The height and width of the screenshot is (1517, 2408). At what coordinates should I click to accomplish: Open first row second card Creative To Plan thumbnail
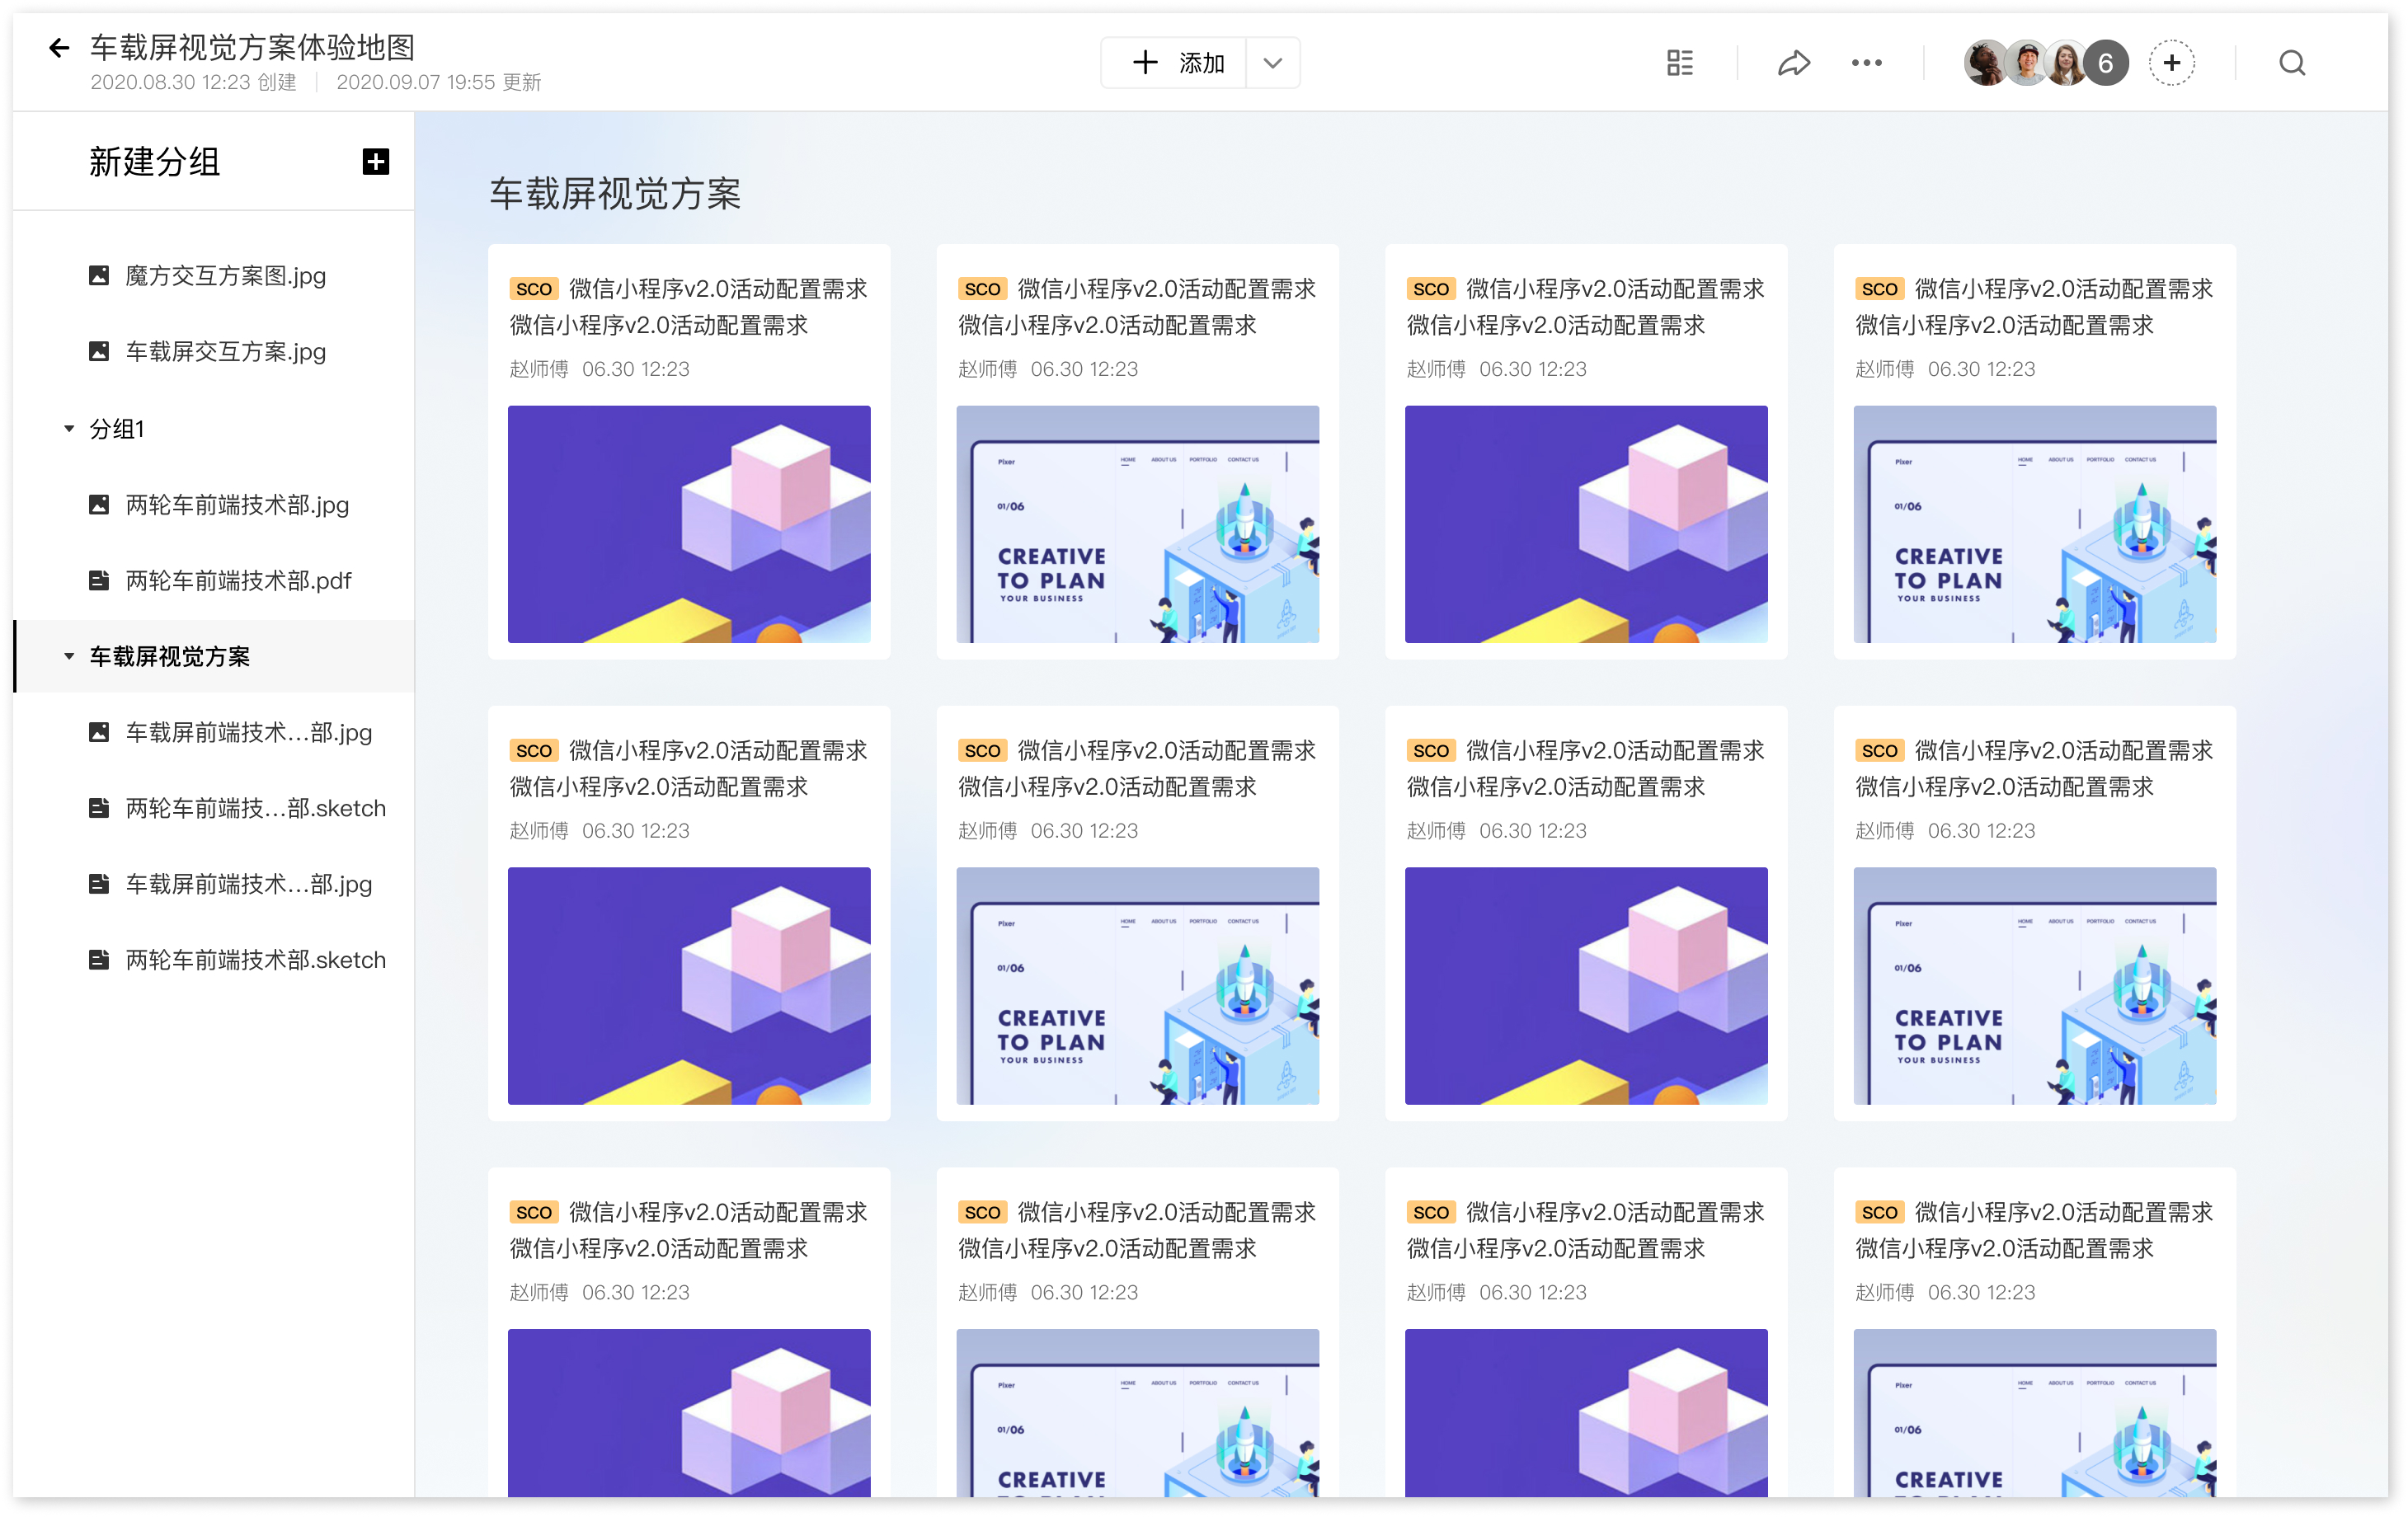[x=1138, y=524]
